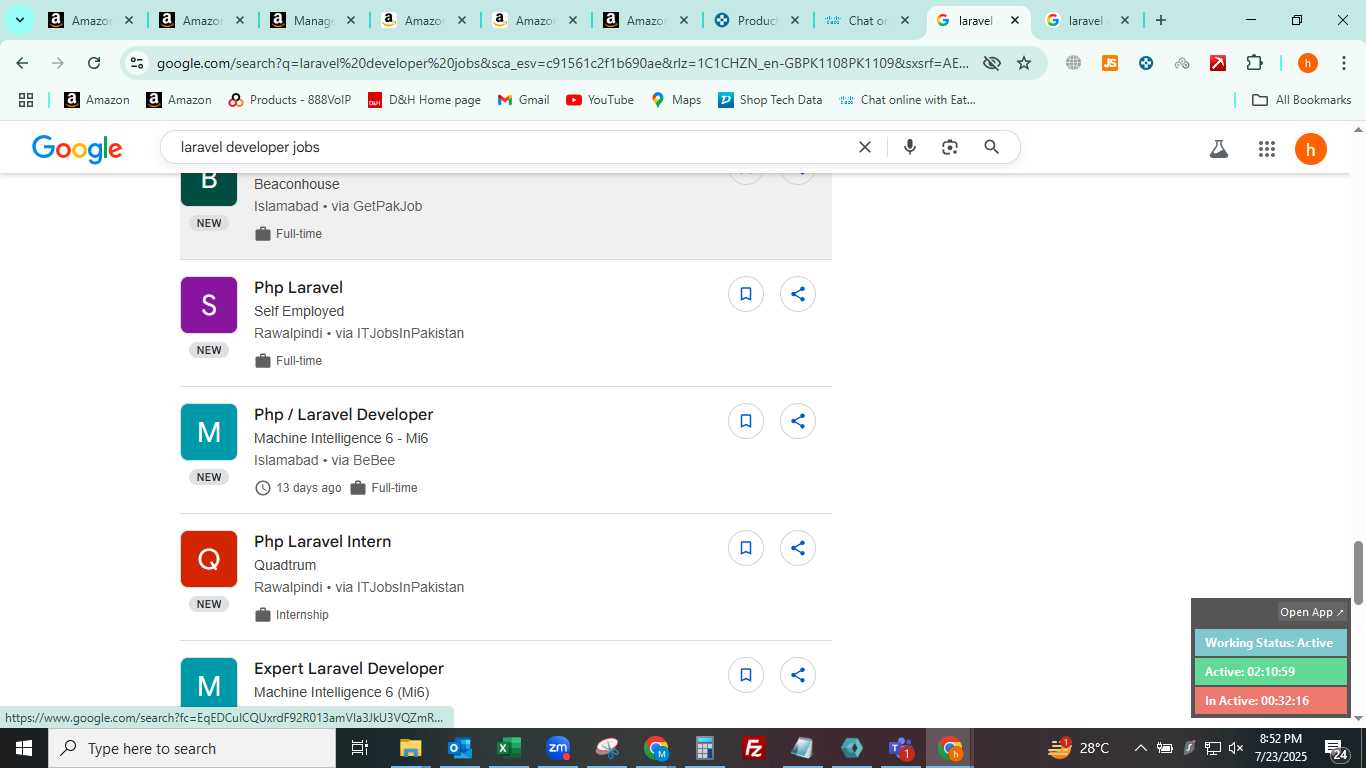Open Google Search Labs flask icon
Image resolution: width=1366 pixels, height=768 pixels.
[x=1218, y=149]
